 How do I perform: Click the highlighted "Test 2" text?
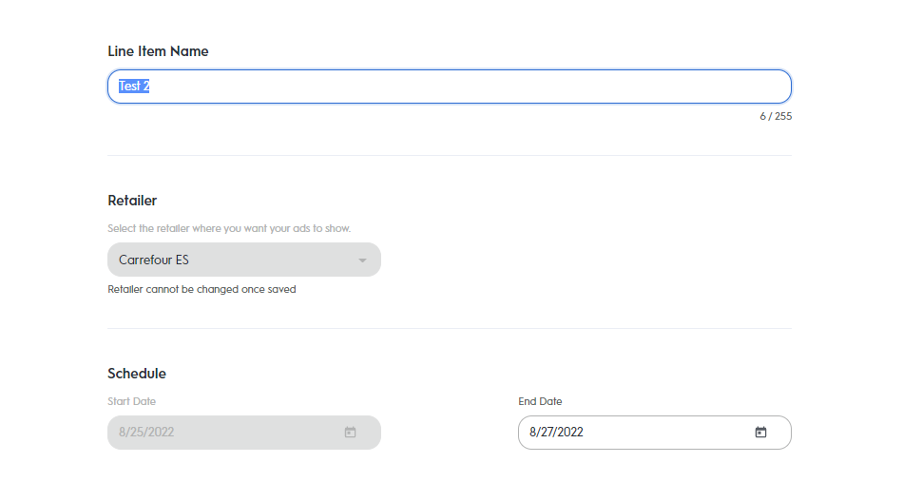134,86
